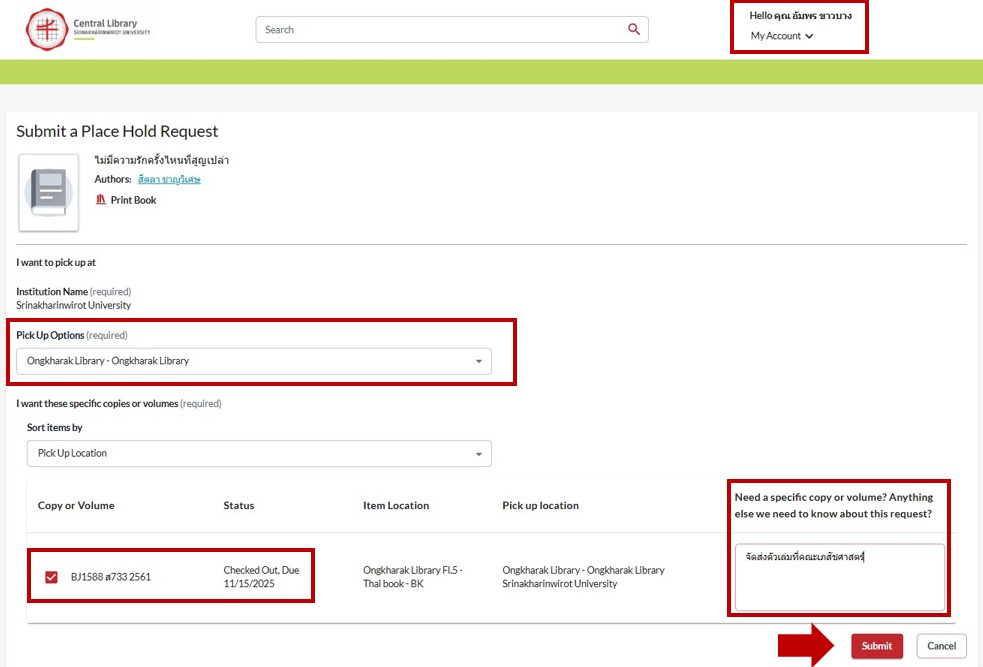Click the red arrow pointing to Submit
The image size is (983, 667).
coord(809,645)
